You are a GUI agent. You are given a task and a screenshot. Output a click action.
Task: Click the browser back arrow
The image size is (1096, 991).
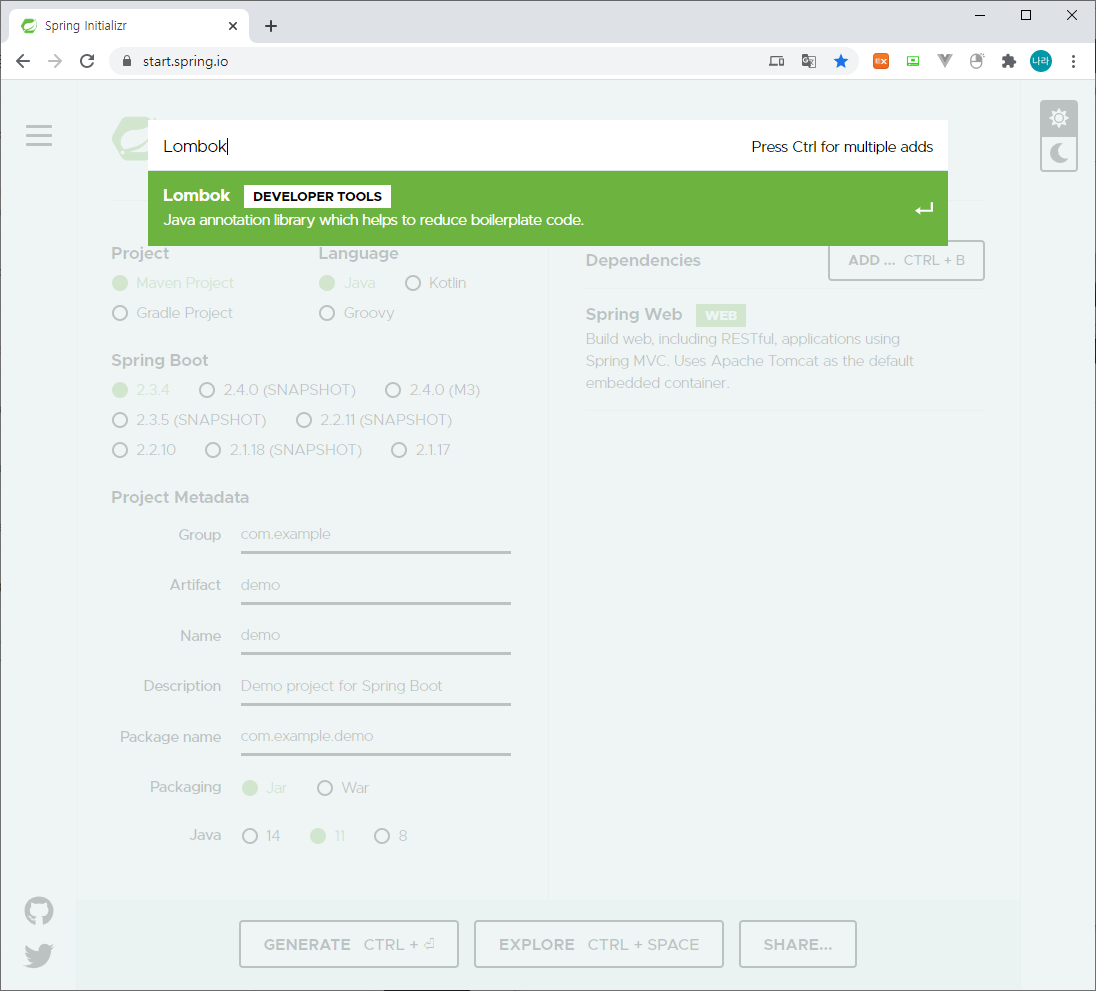pyautogui.click(x=22, y=62)
